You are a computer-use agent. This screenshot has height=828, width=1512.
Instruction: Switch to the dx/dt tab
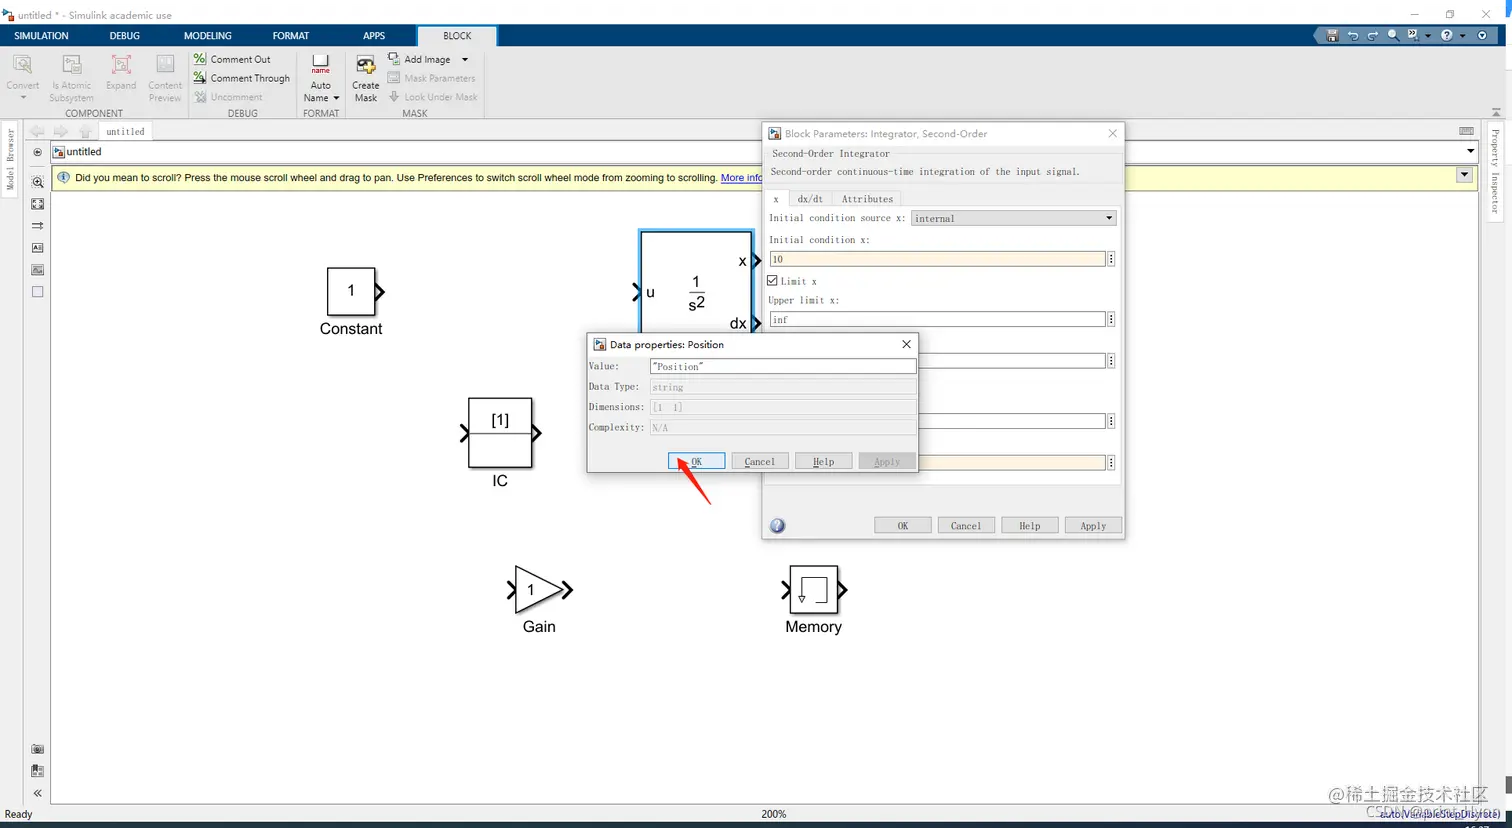tap(810, 199)
